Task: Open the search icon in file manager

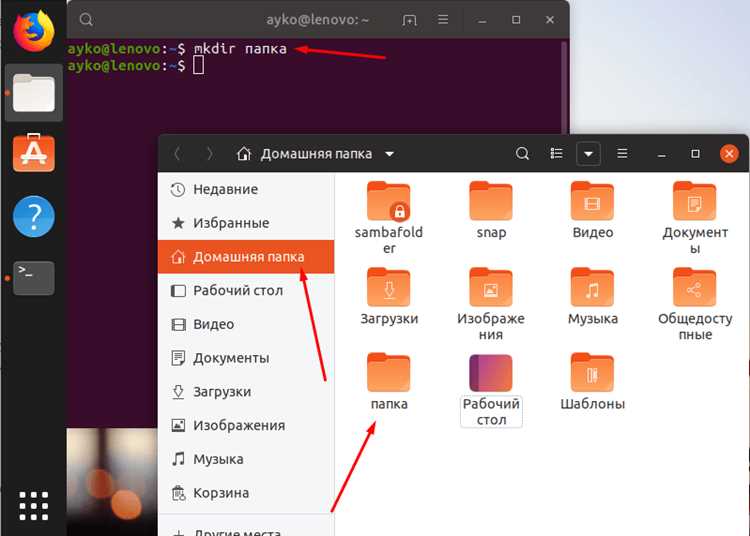Action: pos(522,153)
